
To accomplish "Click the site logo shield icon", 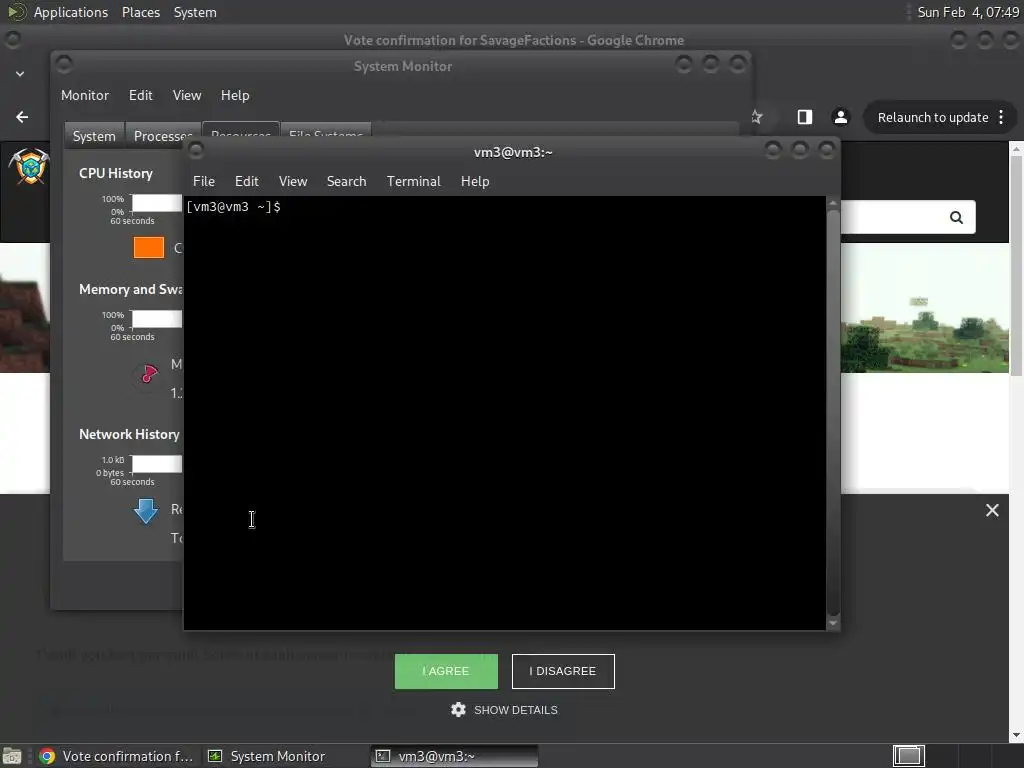I will click(29, 166).
